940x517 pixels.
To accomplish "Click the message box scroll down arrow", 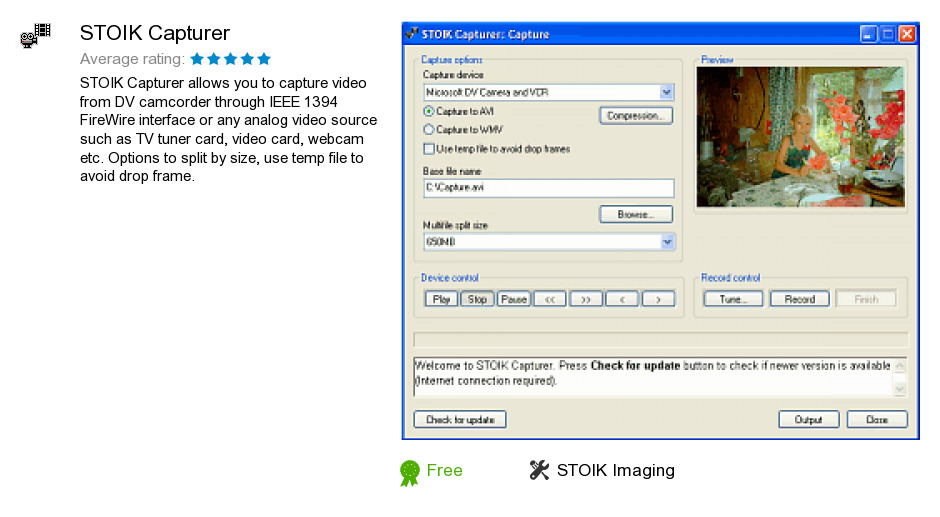I will tap(899, 389).
